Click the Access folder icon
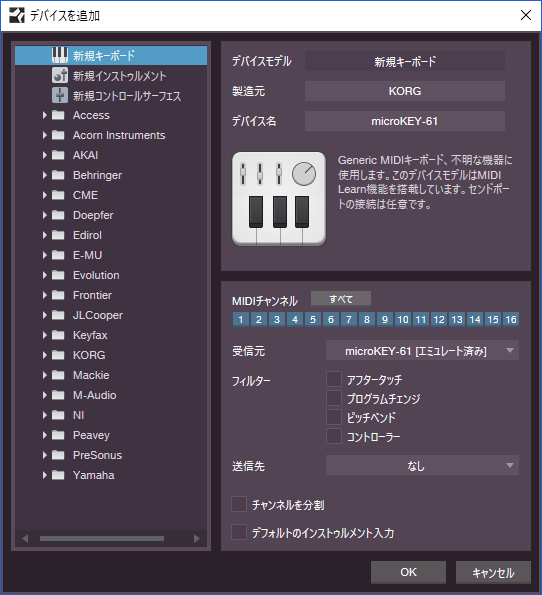Image resolution: width=542 pixels, height=595 pixels. (x=58, y=115)
